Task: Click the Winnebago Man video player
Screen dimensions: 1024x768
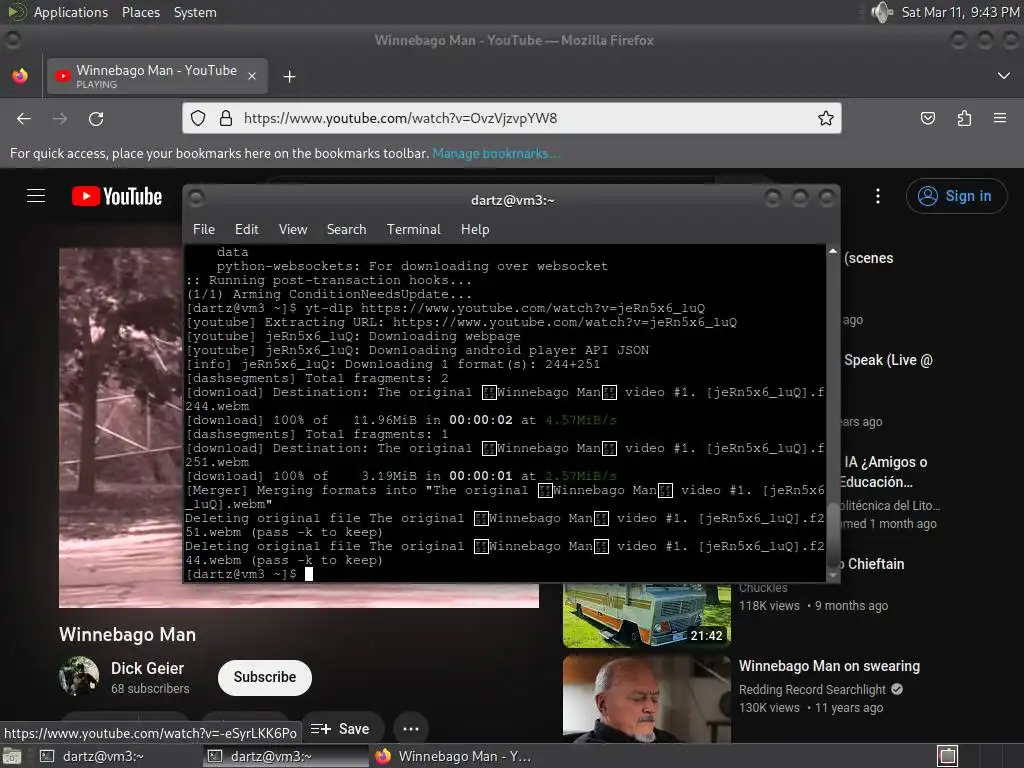Action: click(x=121, y=428)
